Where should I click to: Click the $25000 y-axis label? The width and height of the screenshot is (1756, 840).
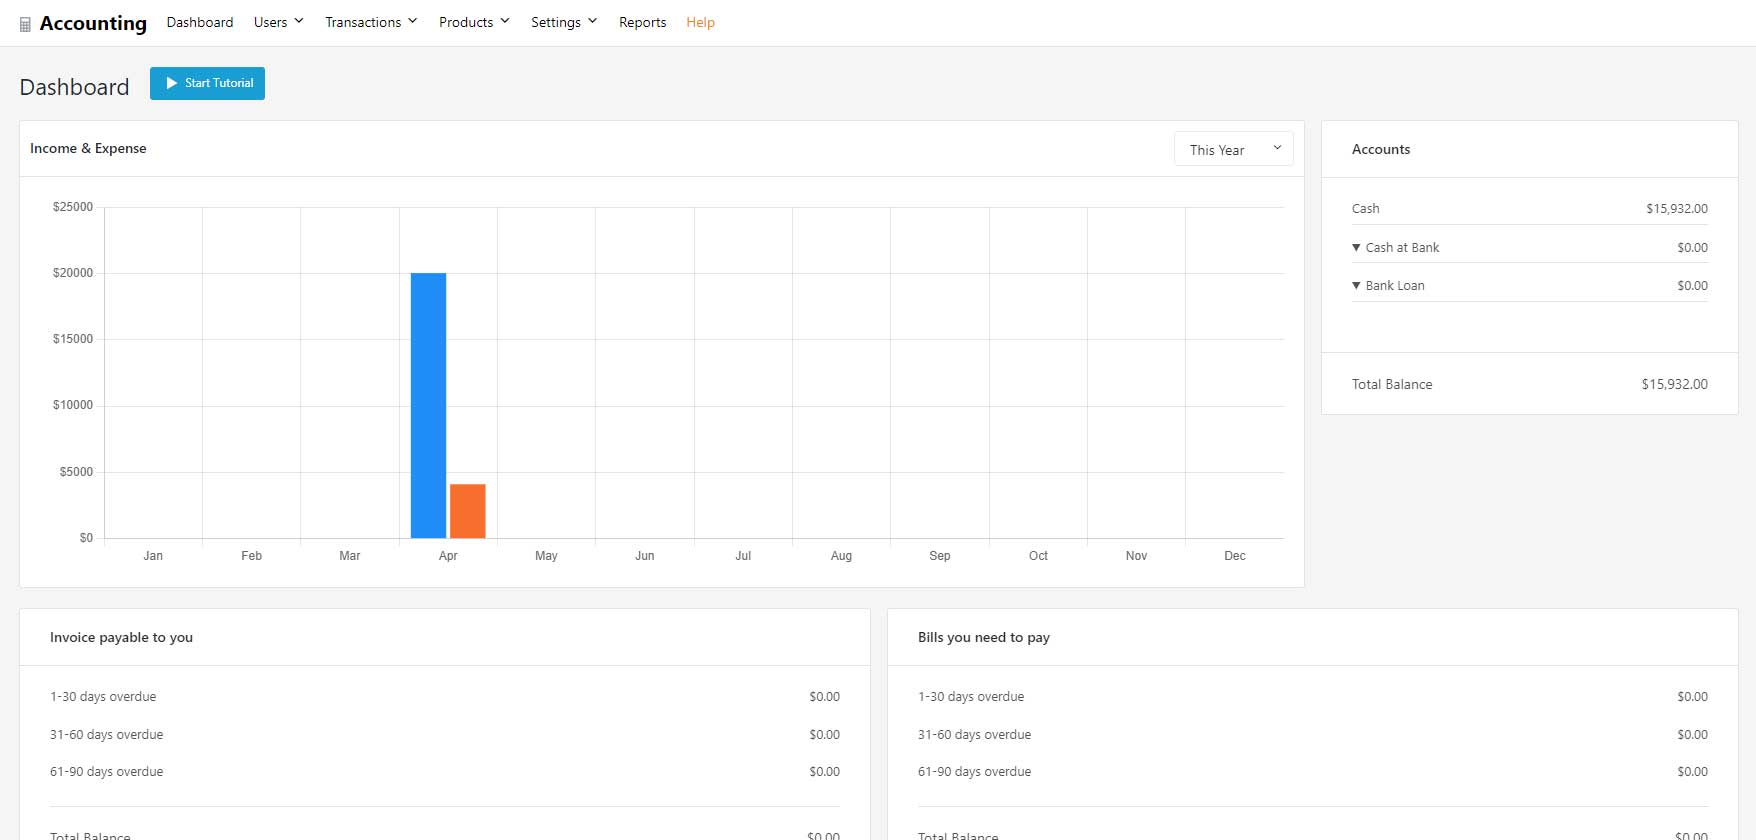[x=73, y=207]
